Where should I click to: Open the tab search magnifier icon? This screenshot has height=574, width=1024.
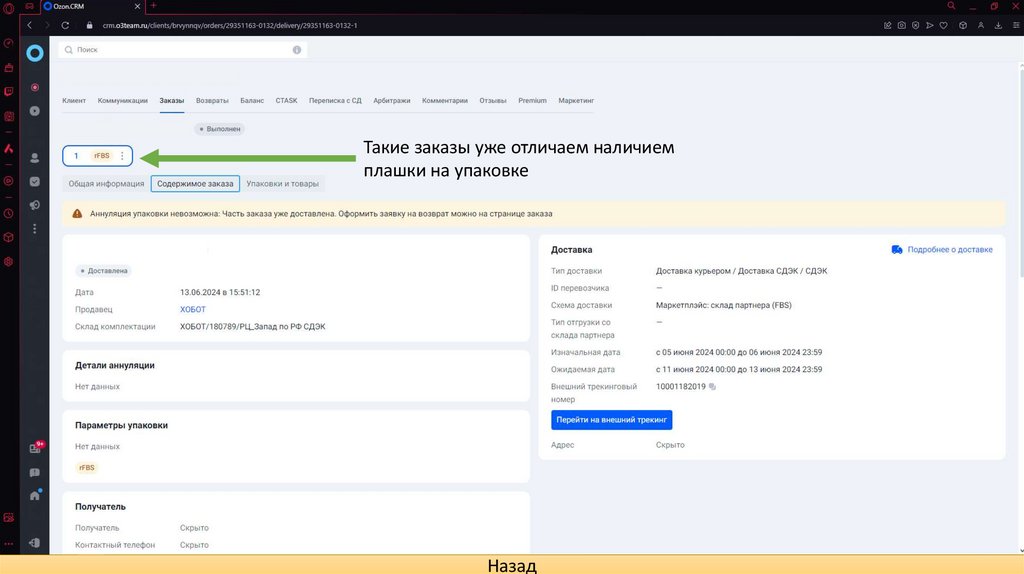[952, 6]
